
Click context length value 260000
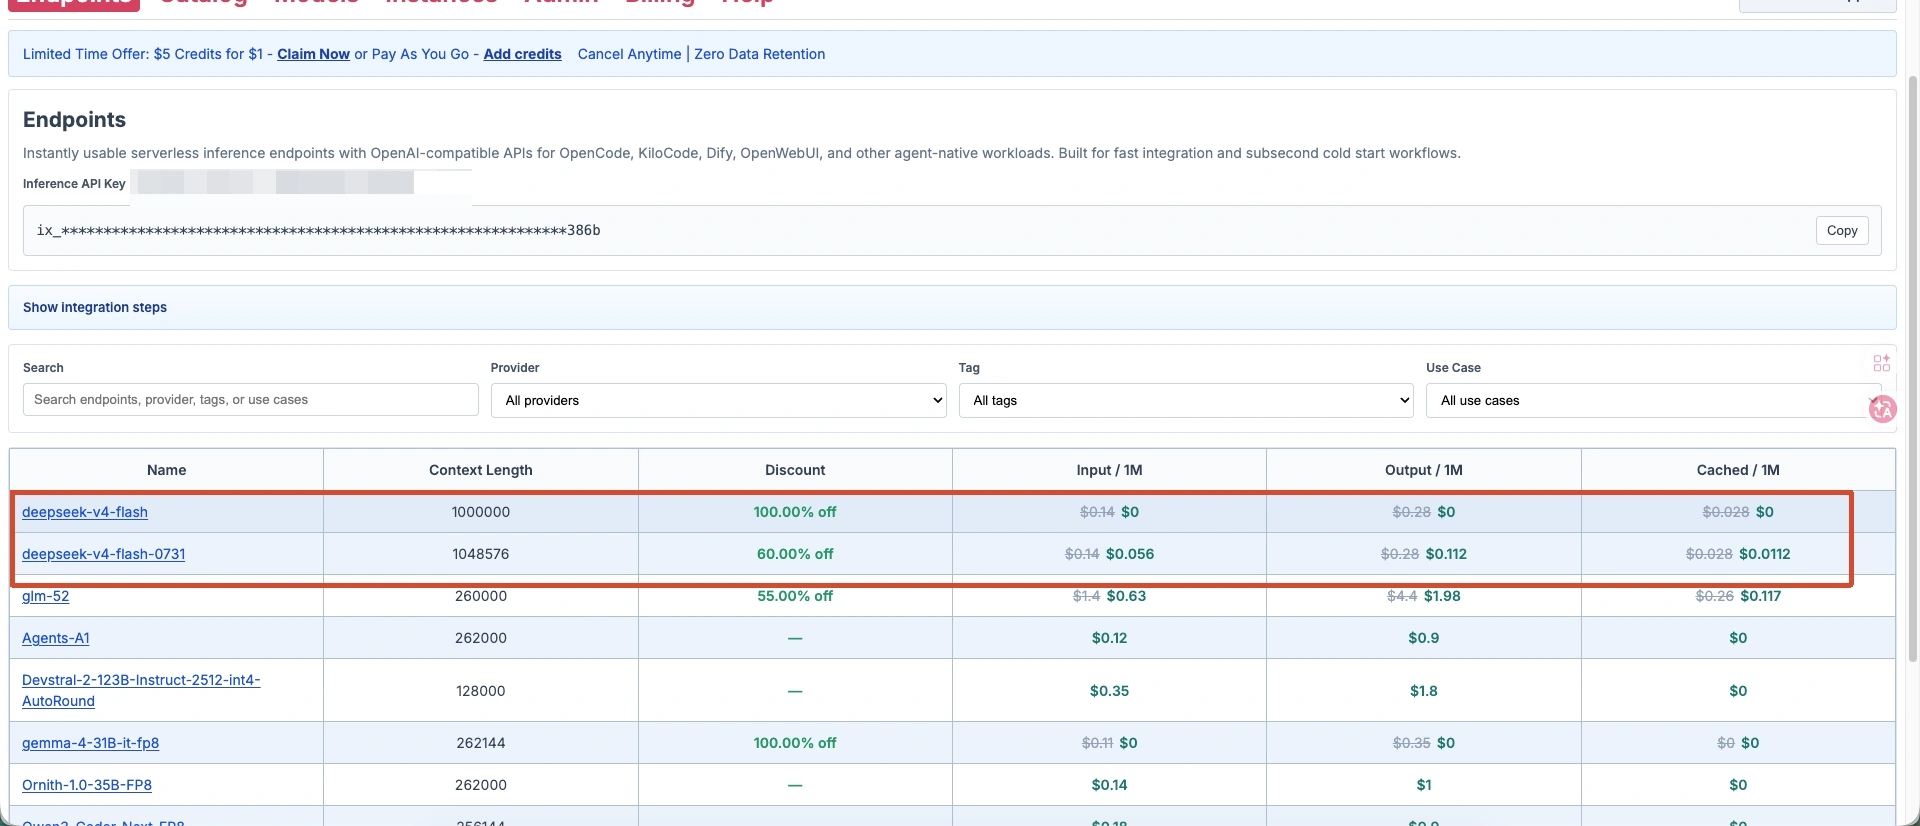pos(481,596)
